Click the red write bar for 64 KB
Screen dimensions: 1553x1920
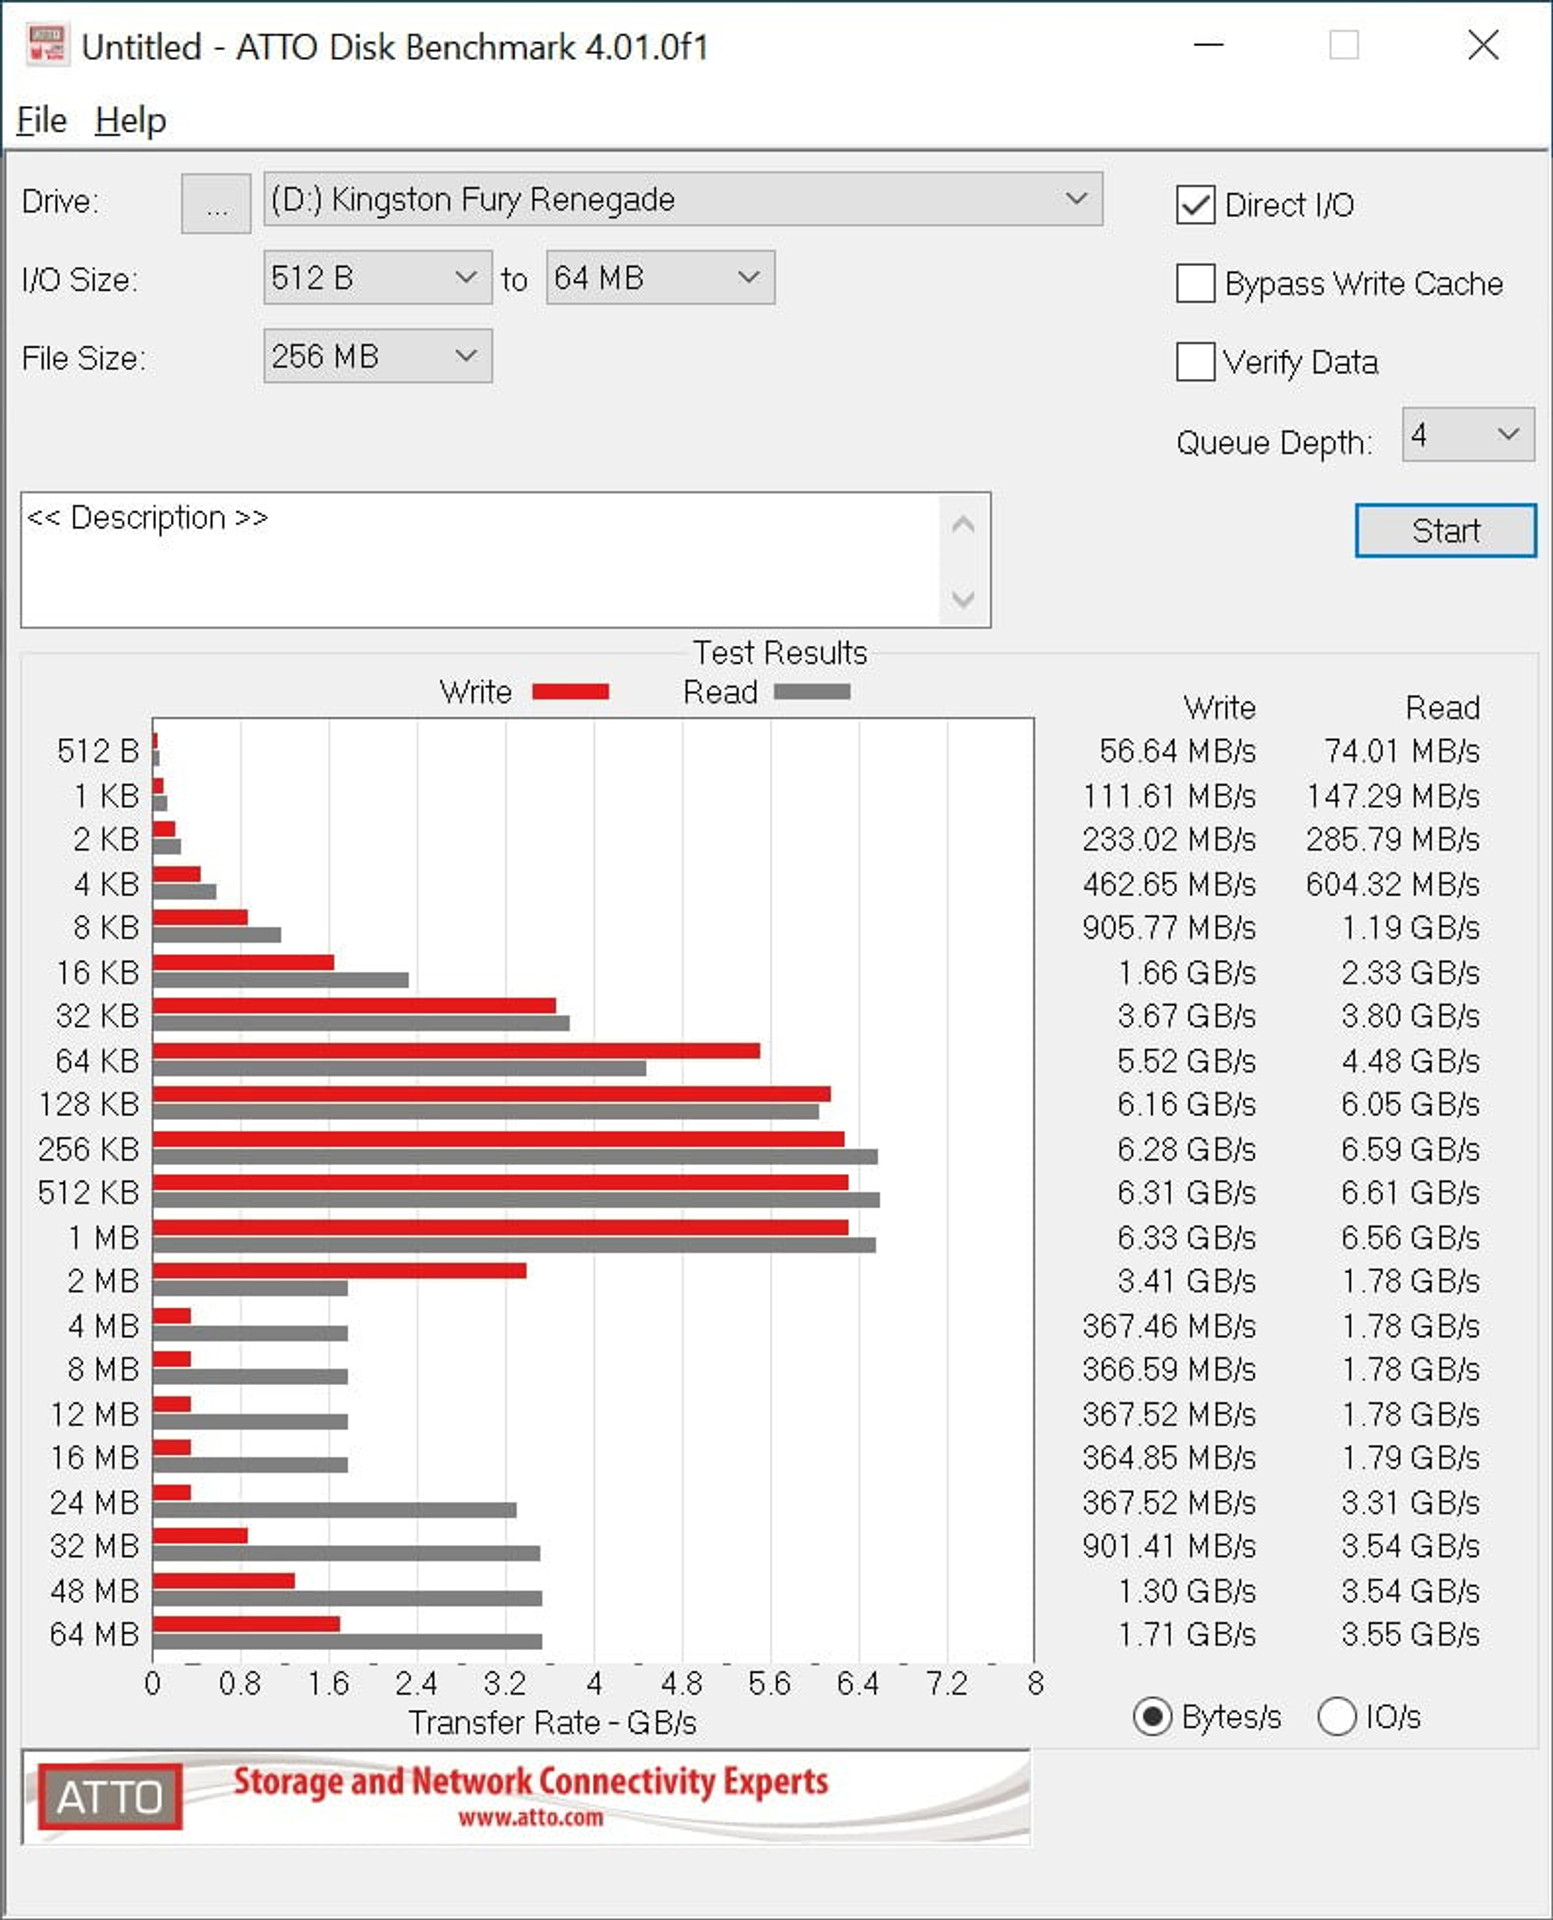coord(456,1051)
